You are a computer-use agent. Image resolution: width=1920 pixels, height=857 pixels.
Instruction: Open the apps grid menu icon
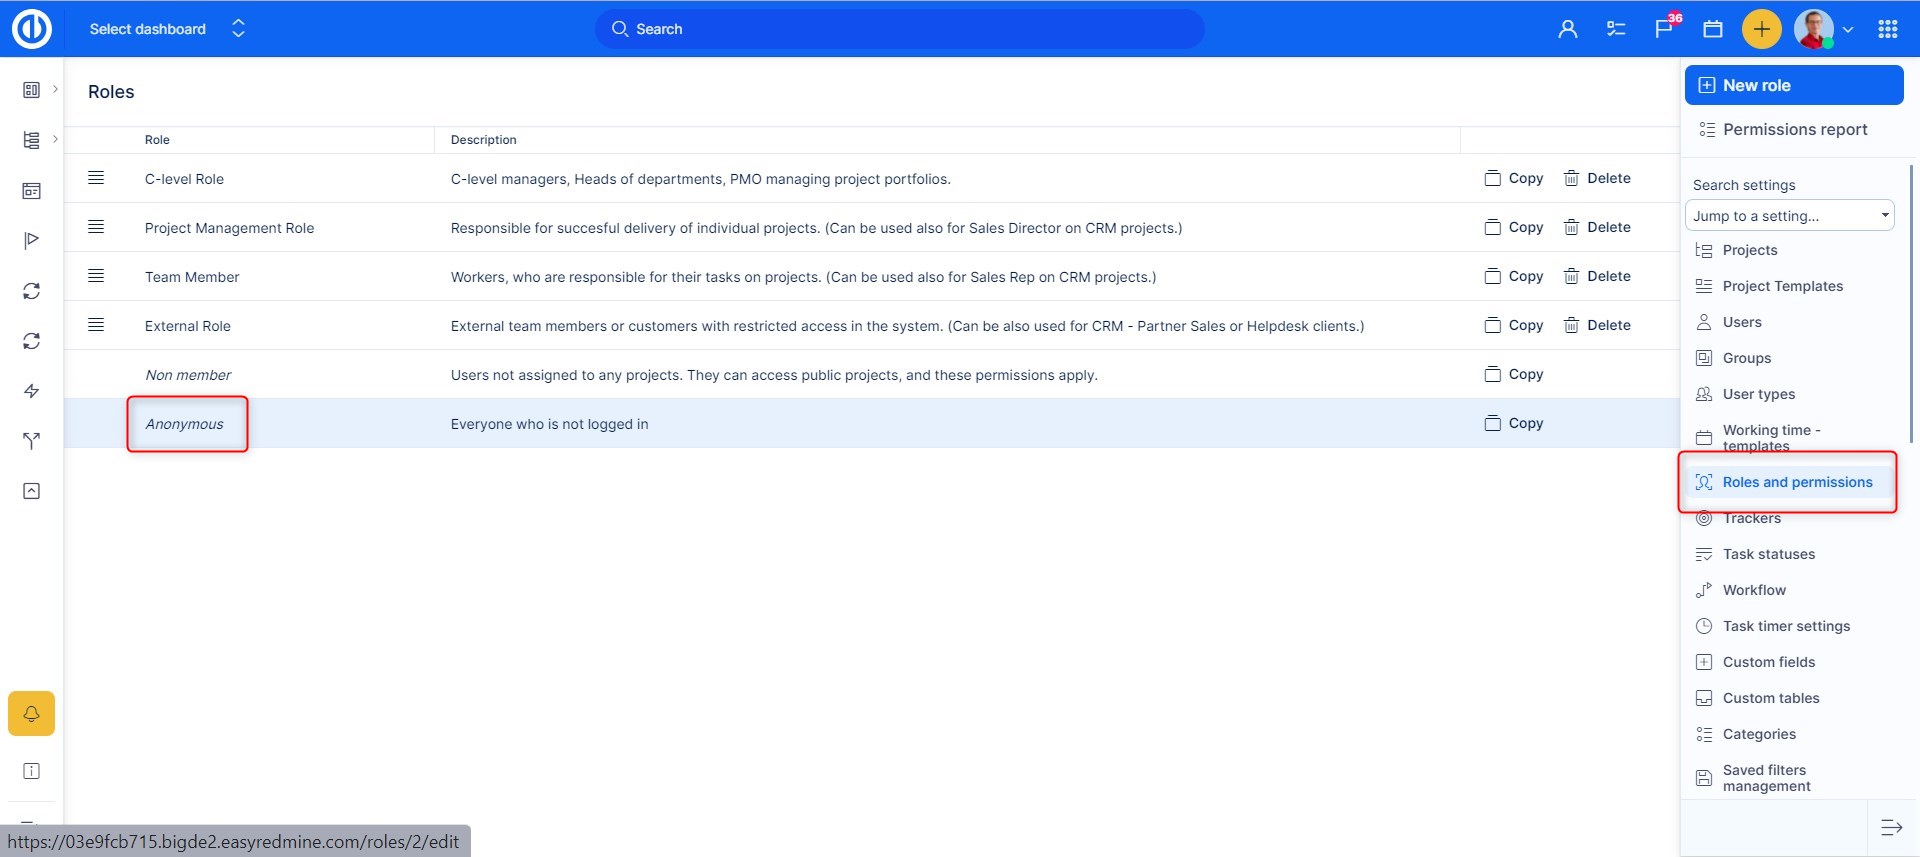point(1888,29)
